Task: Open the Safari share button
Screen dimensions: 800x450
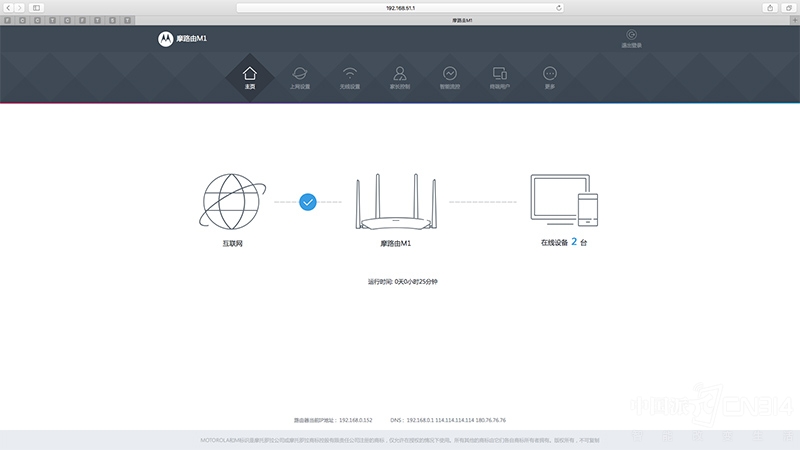Action: click(770, 8)
